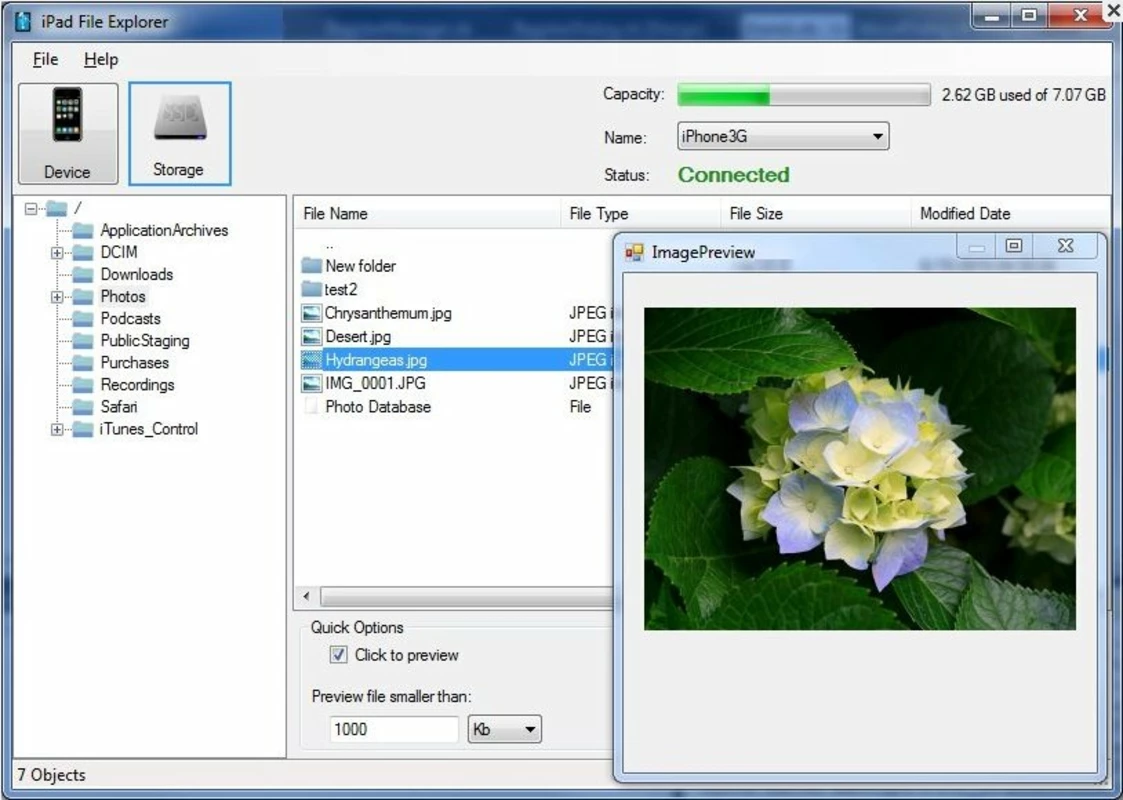
Task: Click the PublicStaging tree label
Action: click(x=145, y=341)
